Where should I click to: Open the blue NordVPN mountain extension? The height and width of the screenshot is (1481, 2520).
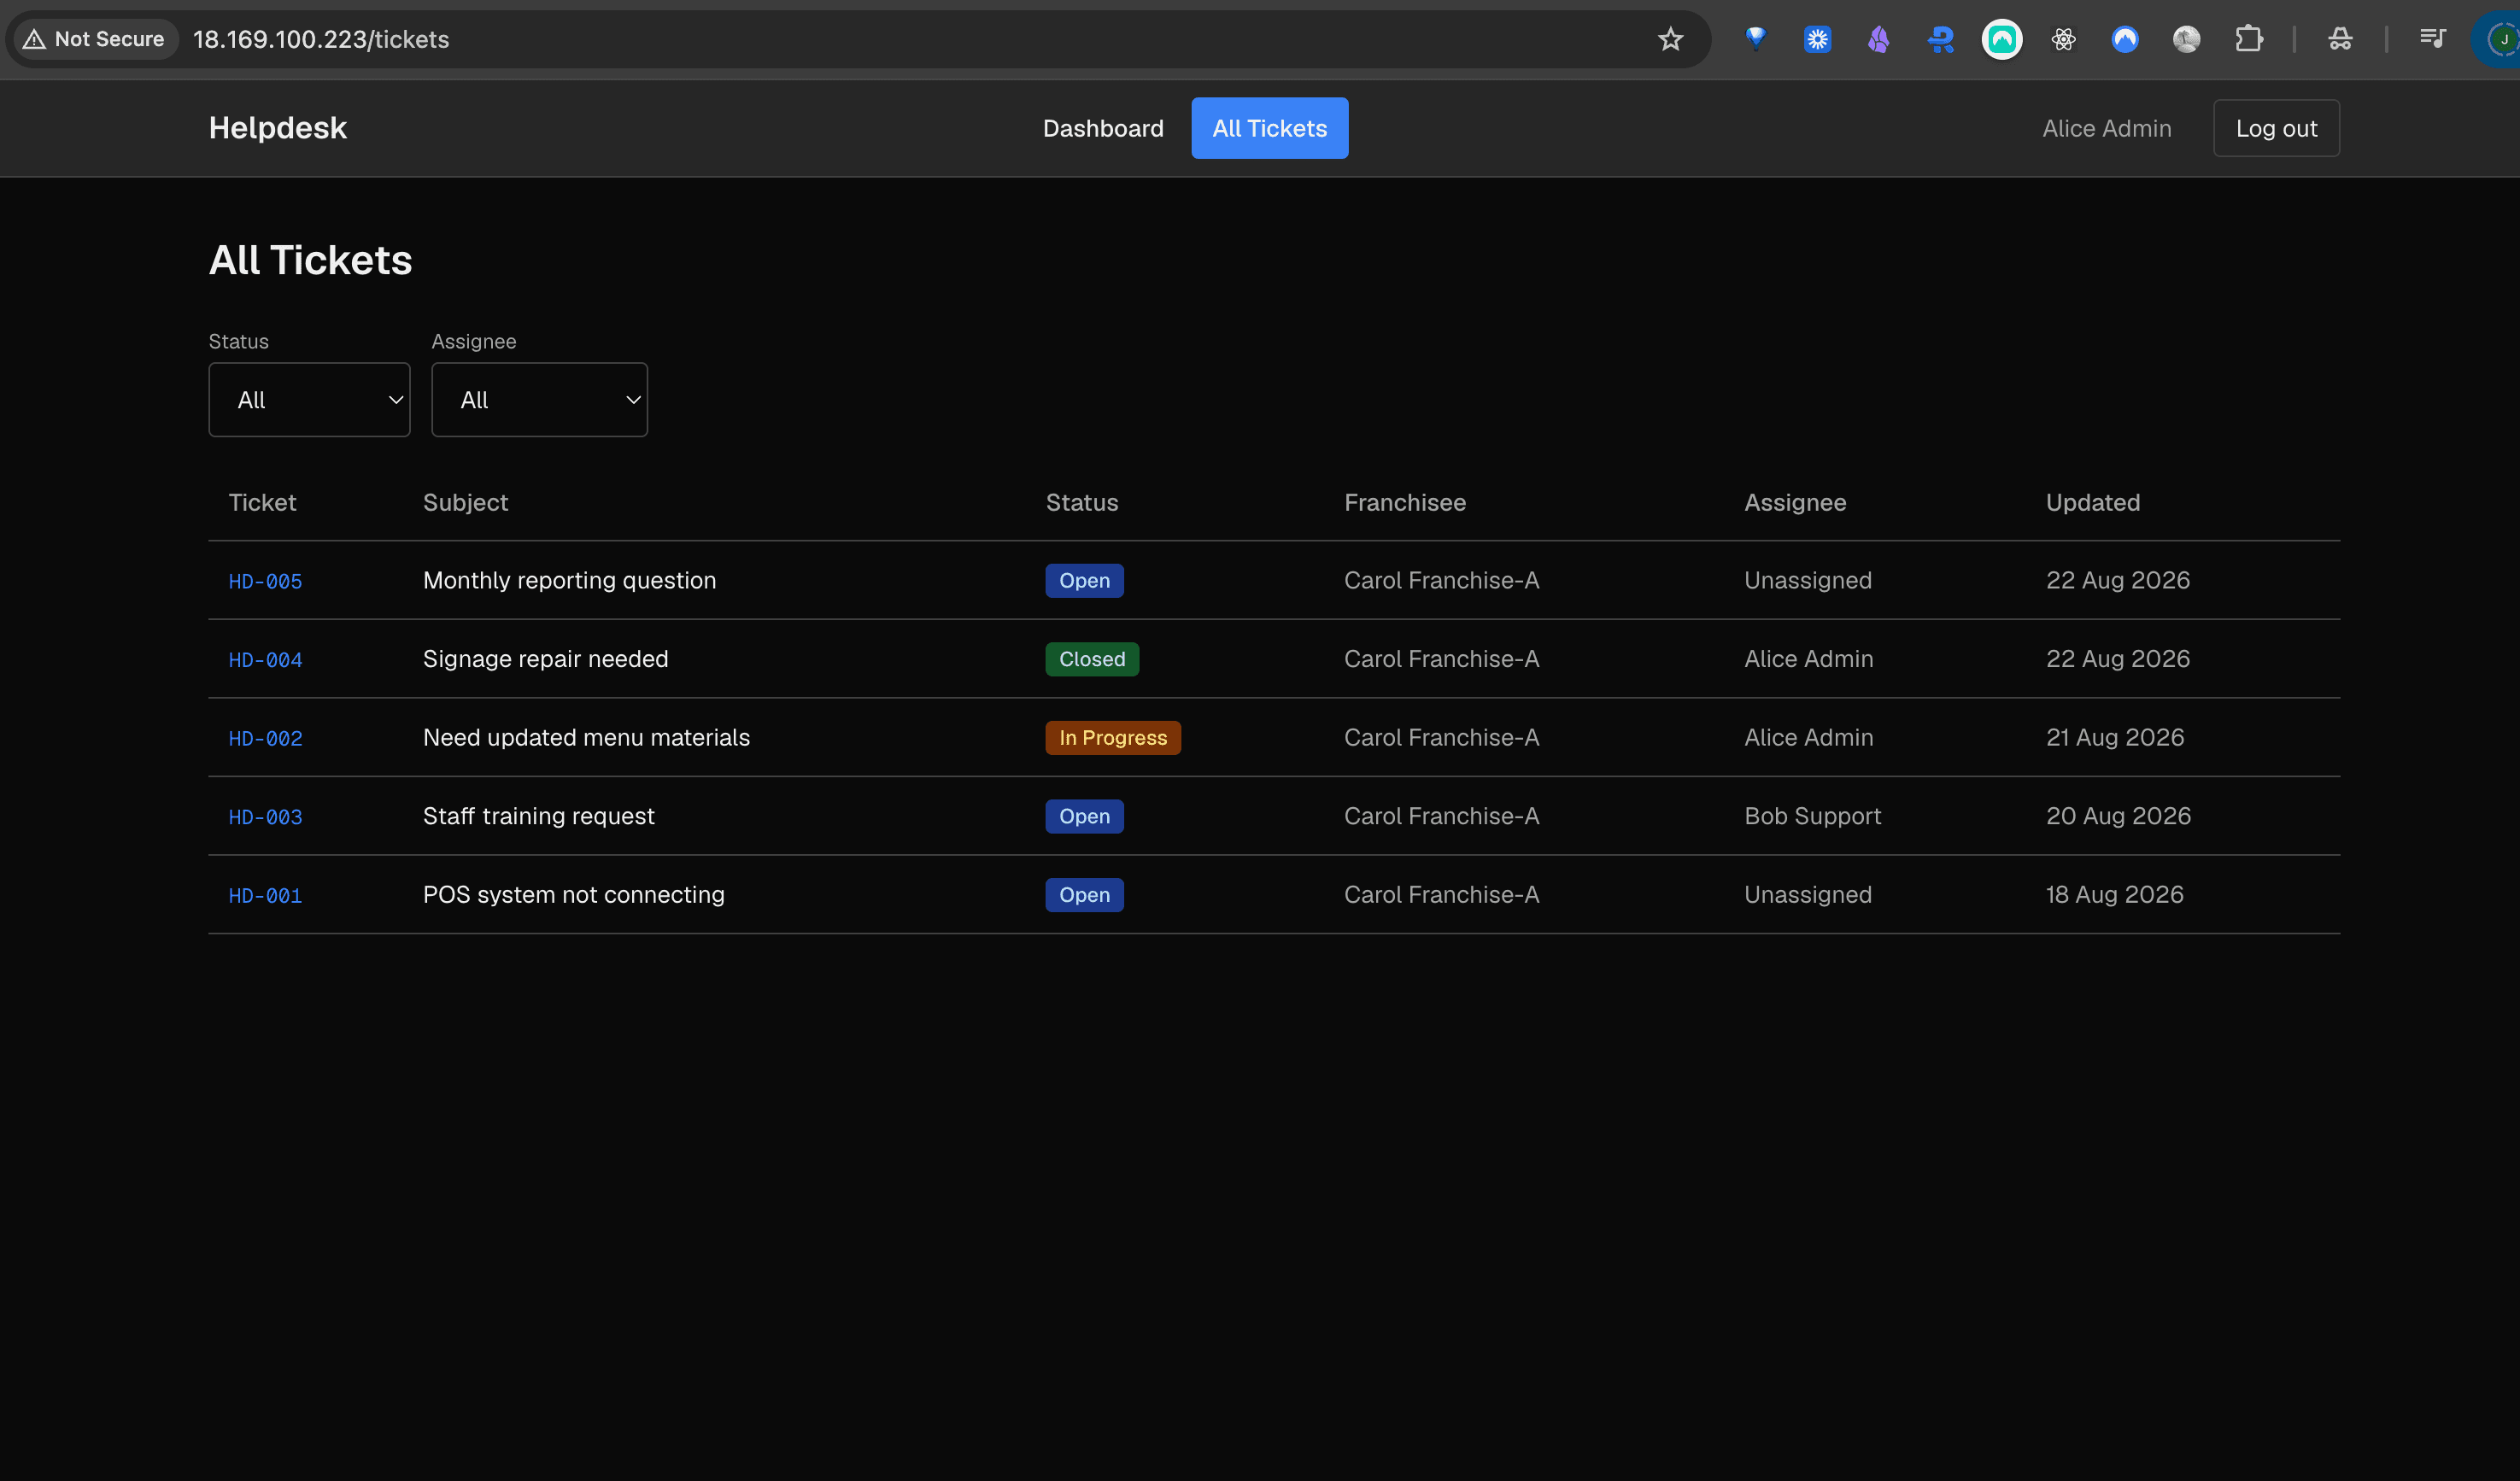coord(2124,39)
